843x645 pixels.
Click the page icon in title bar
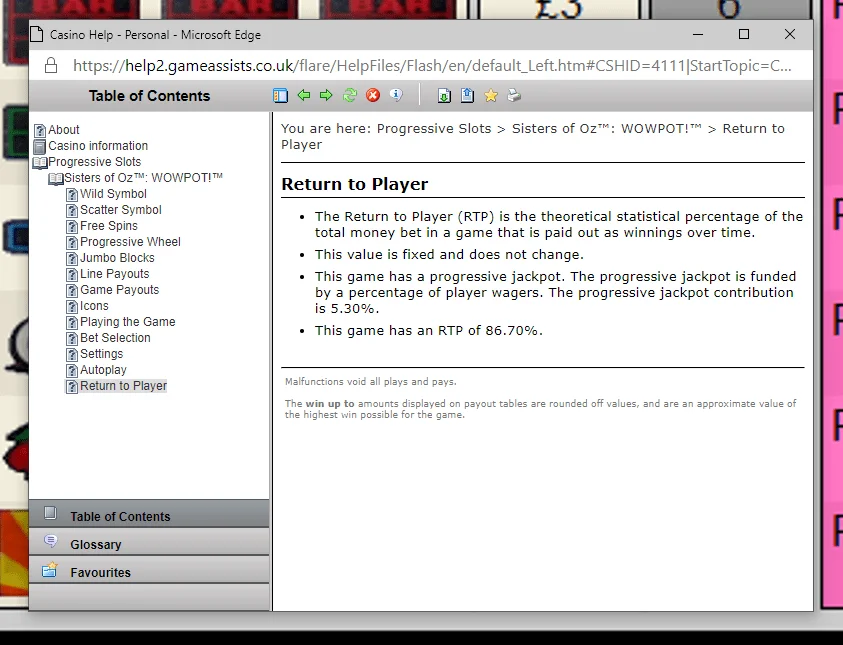coord(37,34)
